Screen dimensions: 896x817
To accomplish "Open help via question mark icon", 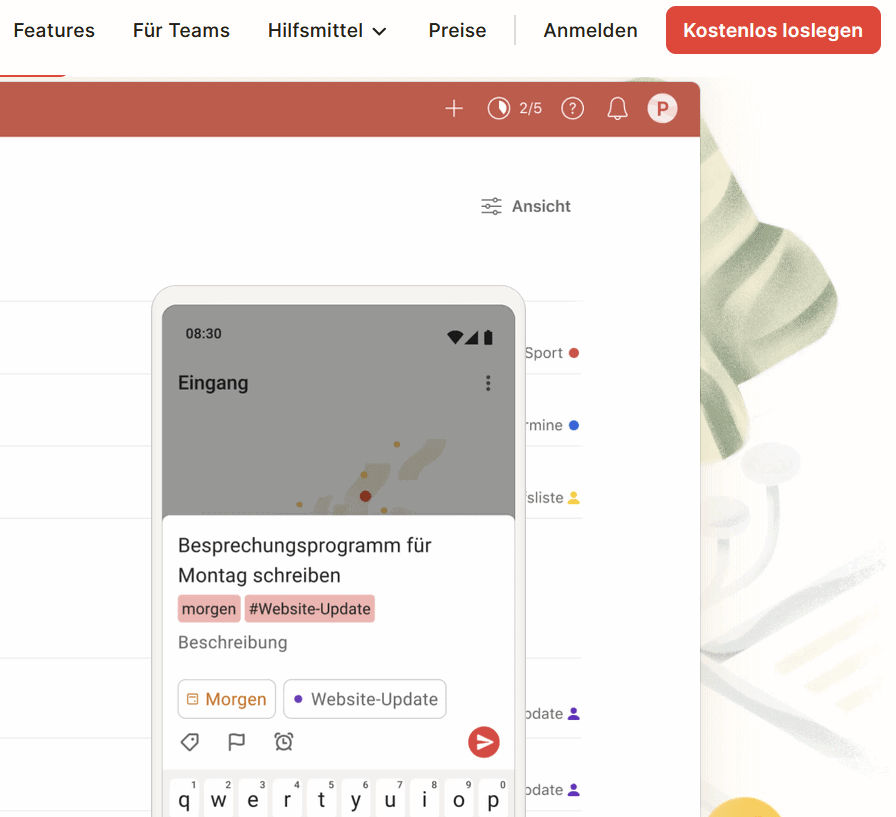I will tap(572, 108).
